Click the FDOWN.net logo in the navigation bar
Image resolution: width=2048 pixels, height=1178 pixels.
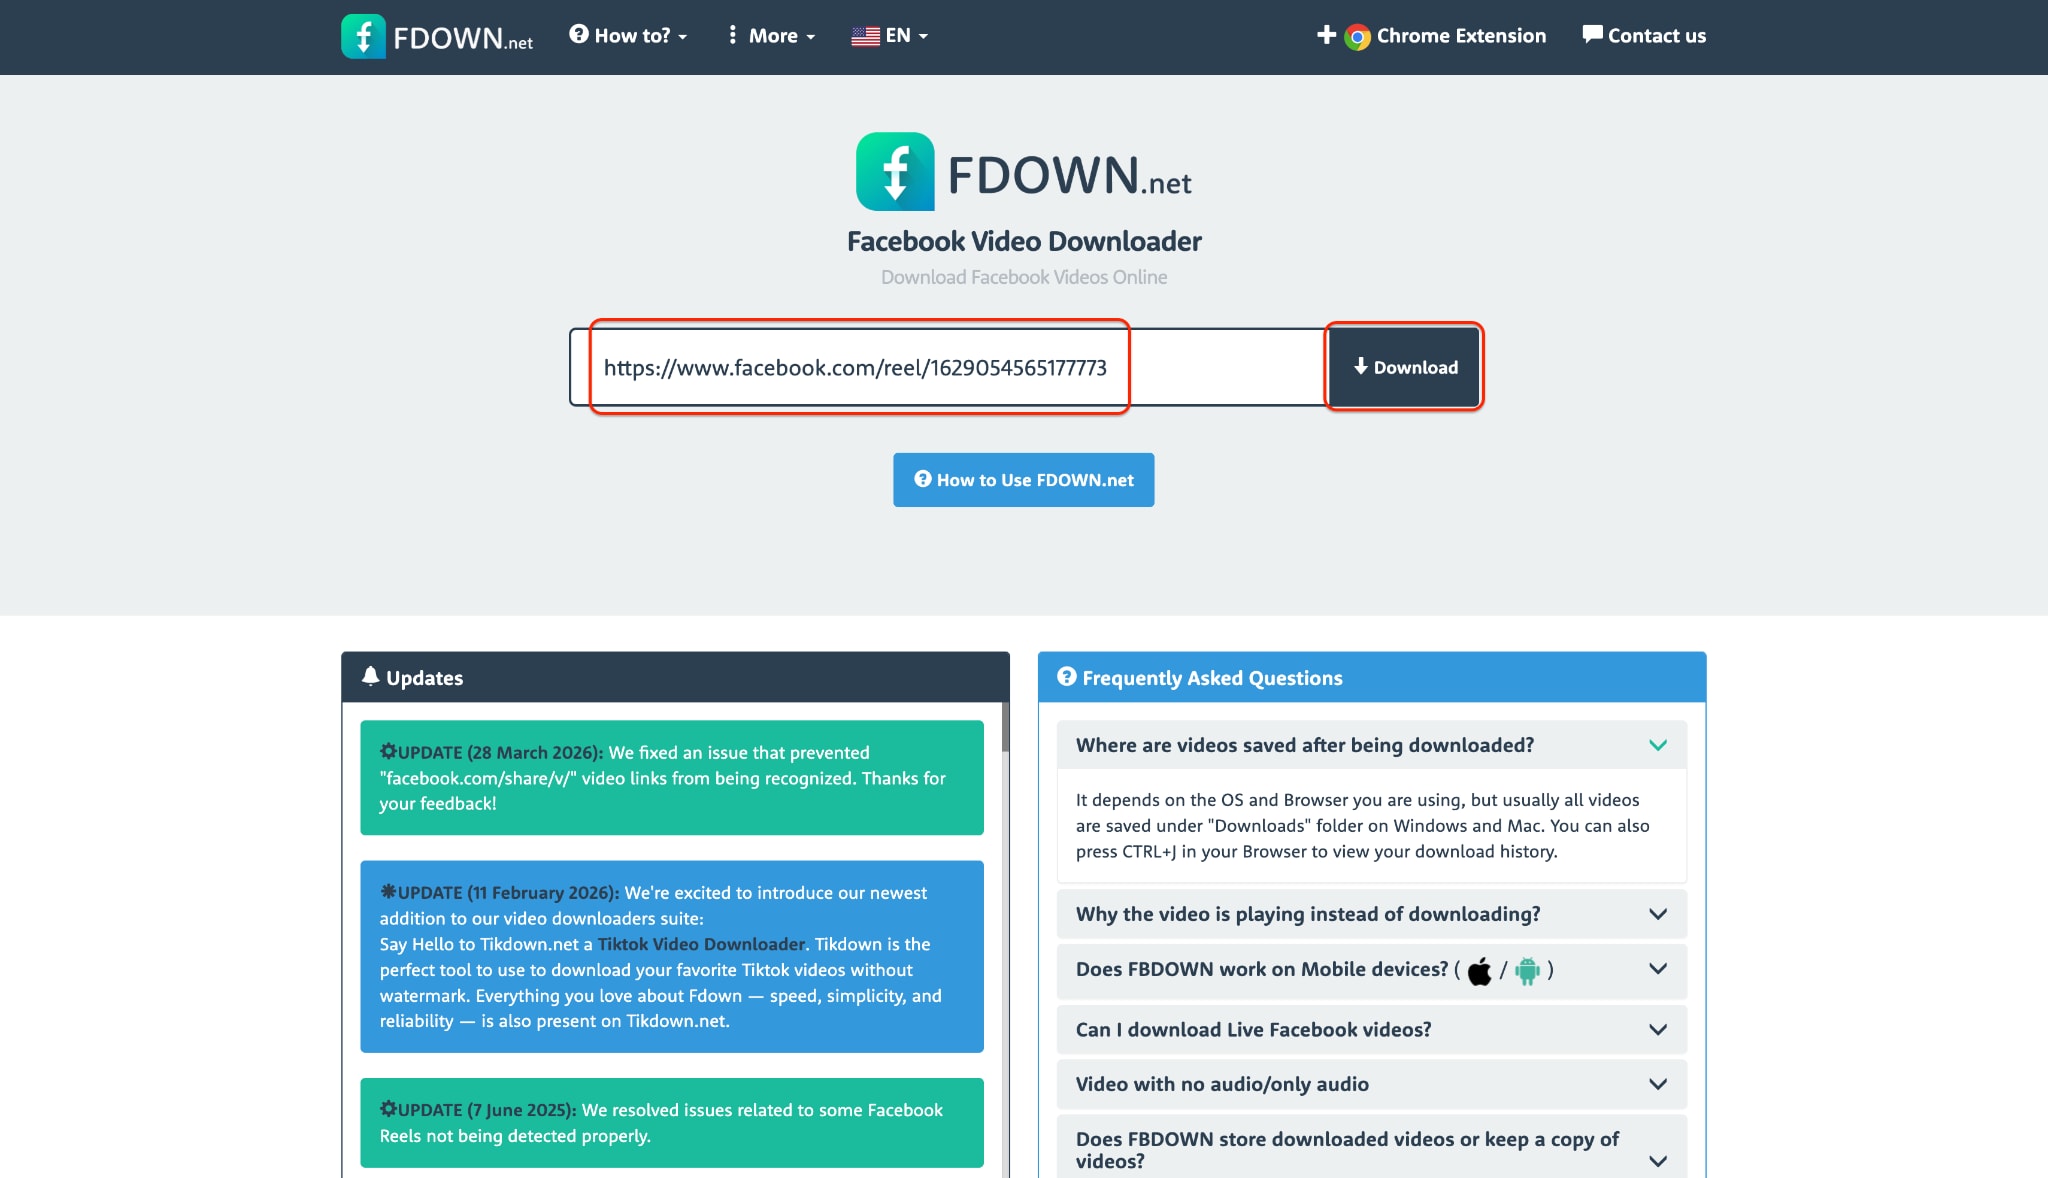pos(437,36)
